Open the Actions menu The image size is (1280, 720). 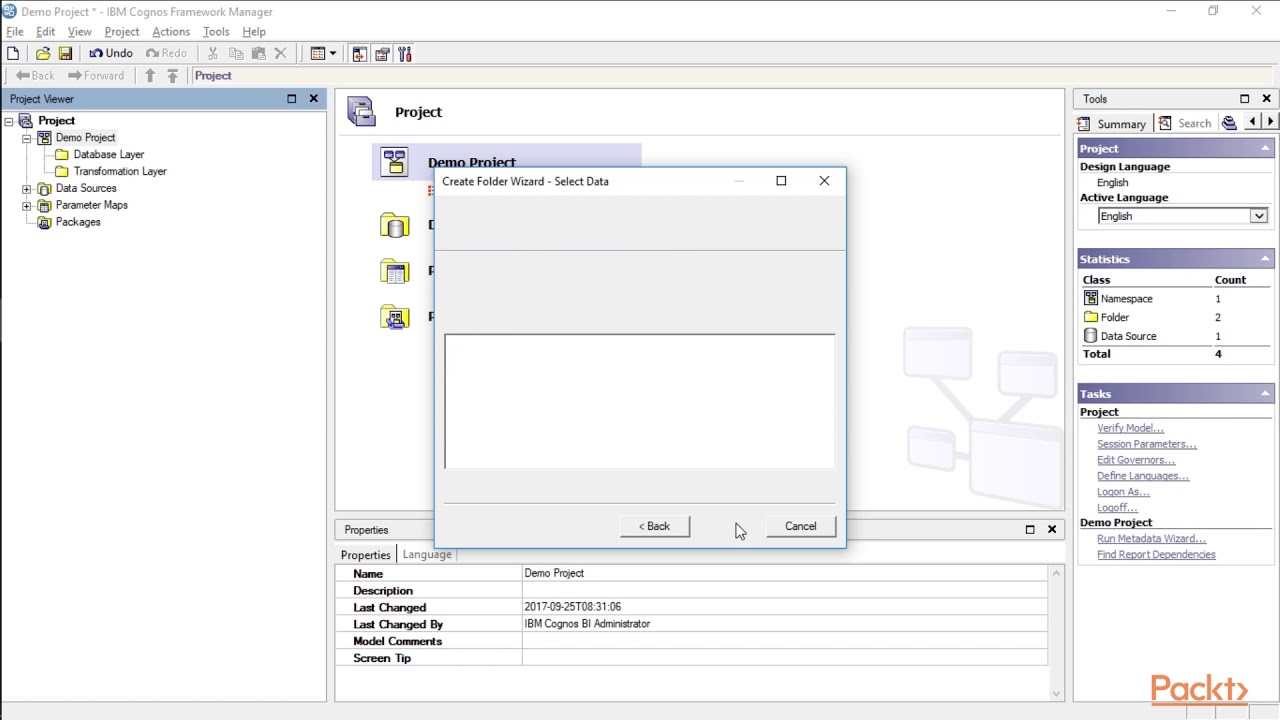click(x=171, y=32)
